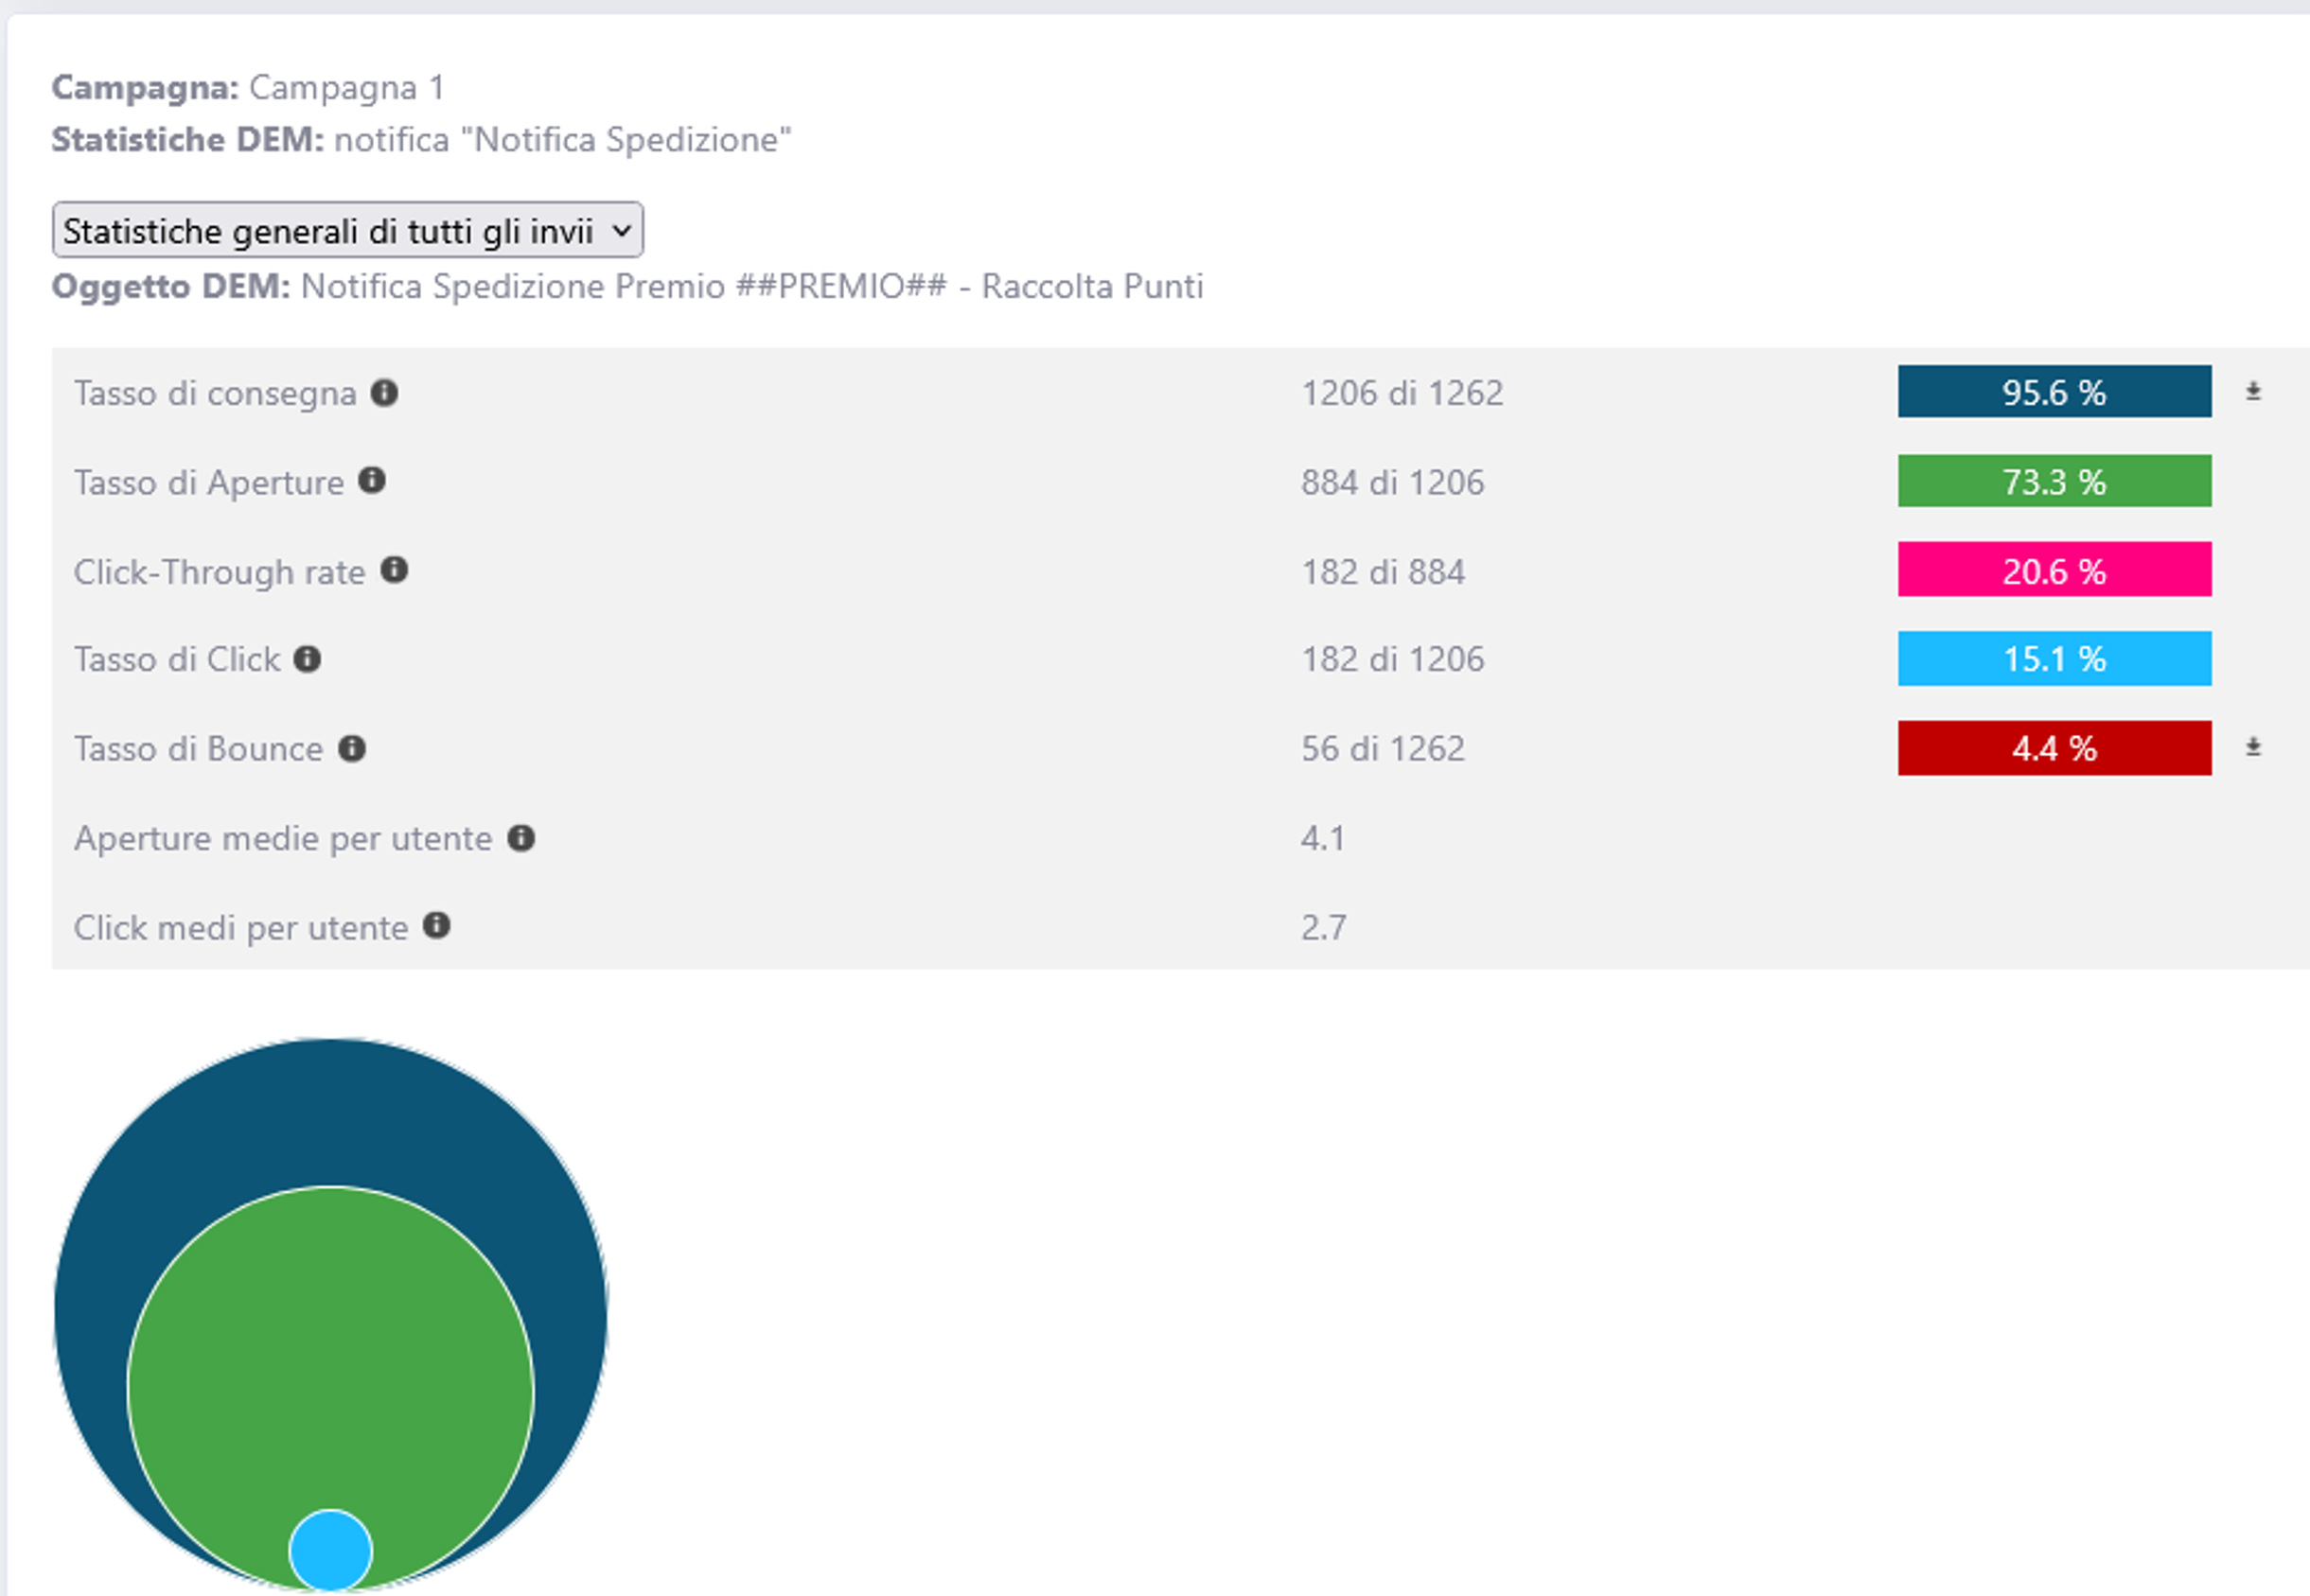Click info icon next to Tasso di consegna

click(x=384, y=393)
